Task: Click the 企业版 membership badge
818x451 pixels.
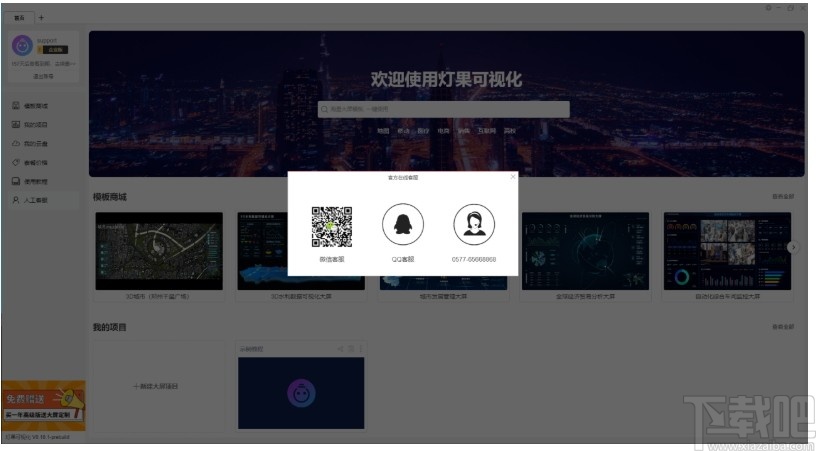Action: (x=53, y=50)
